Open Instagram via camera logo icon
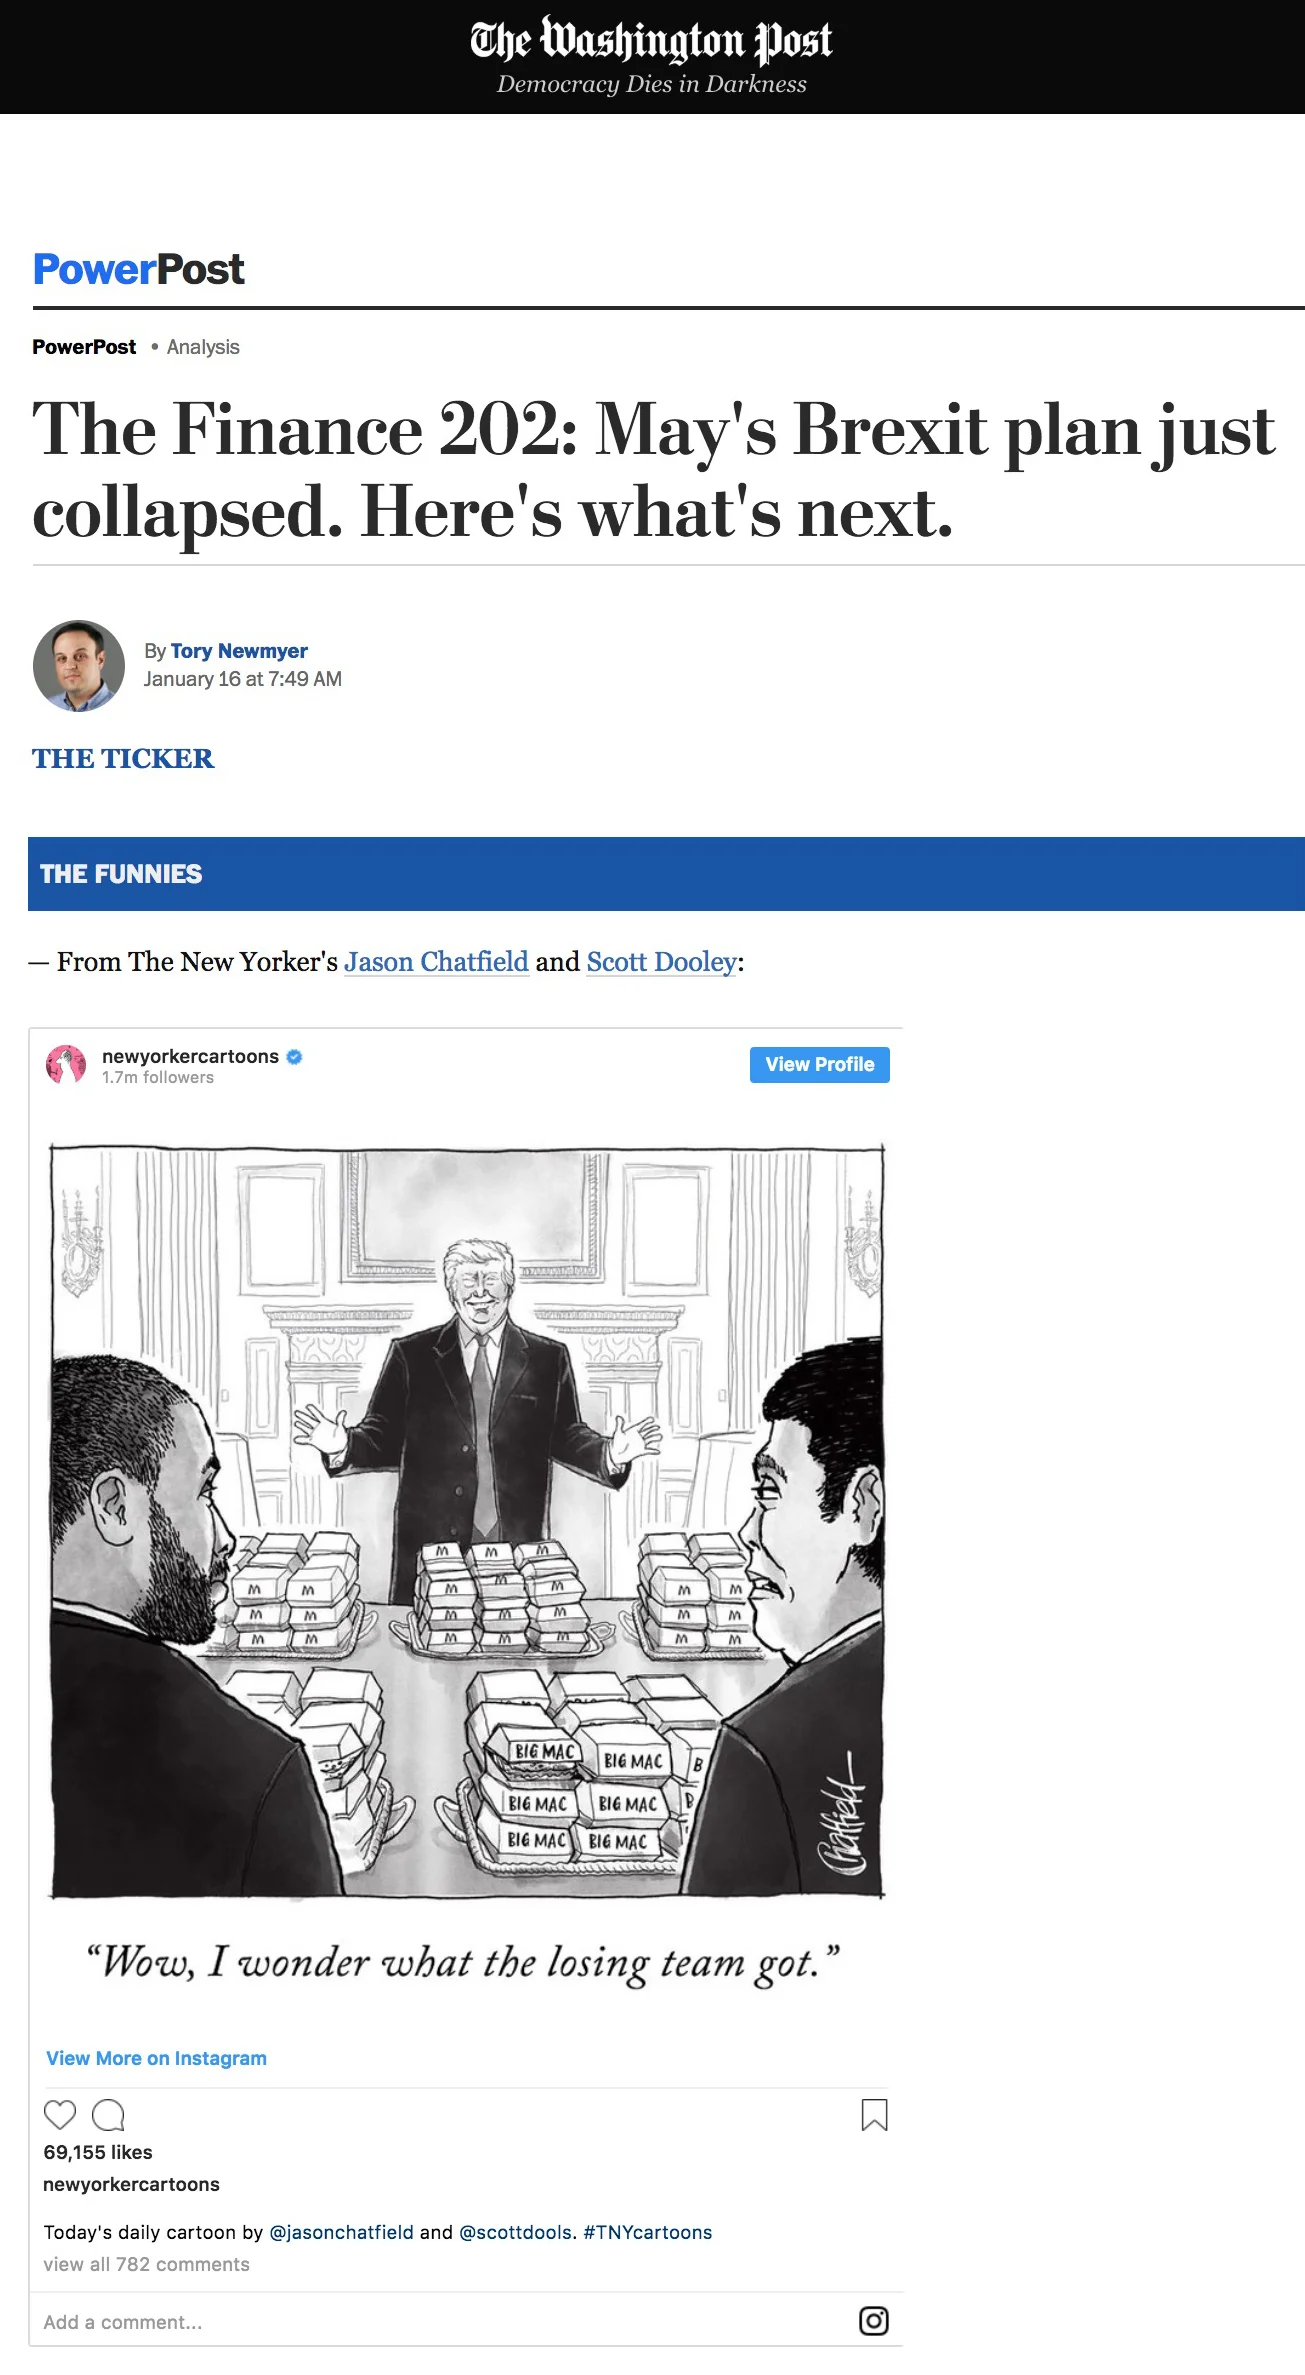The width and height of the screenshot is (1305, 2375). (874, 2320)
